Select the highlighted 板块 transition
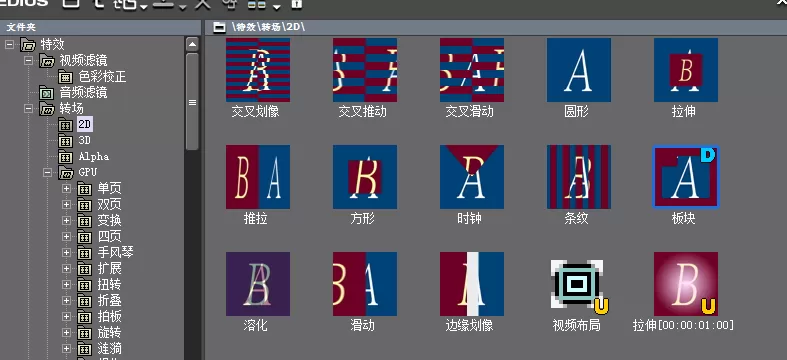Screen dimensions: 787x360 click(686, 177)
